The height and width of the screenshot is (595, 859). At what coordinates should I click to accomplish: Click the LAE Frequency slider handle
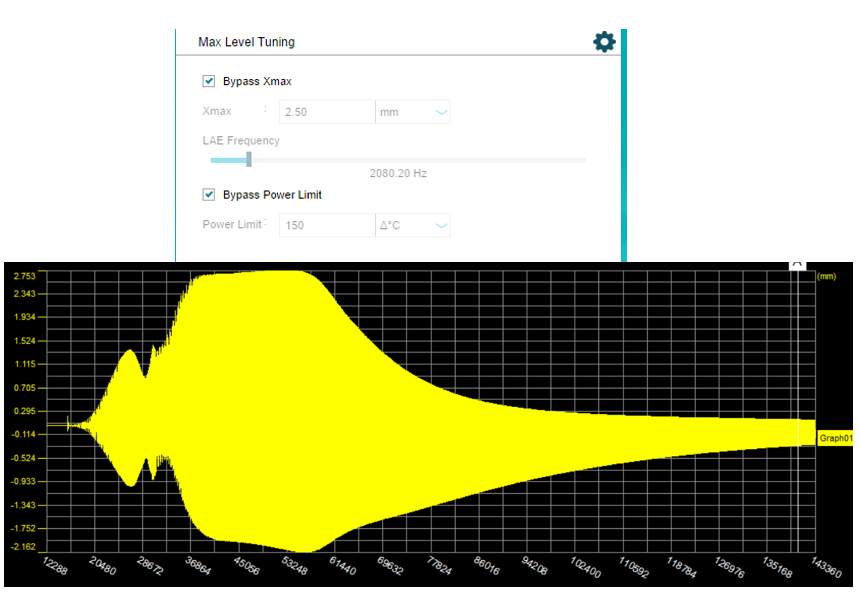[249, 159]
